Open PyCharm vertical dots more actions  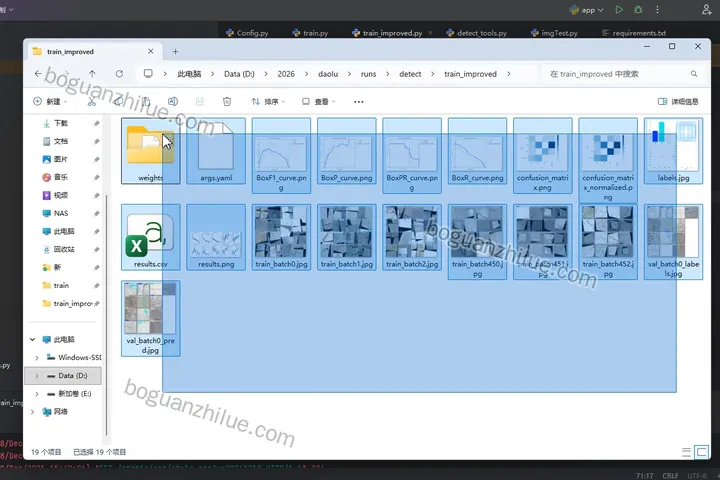[x=658, y=10]
